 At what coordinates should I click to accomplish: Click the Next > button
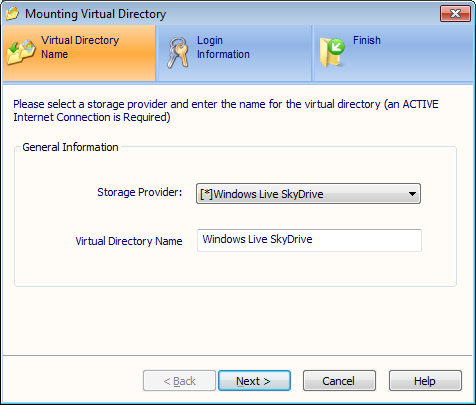pyautogui.click(x=254, y=381)
